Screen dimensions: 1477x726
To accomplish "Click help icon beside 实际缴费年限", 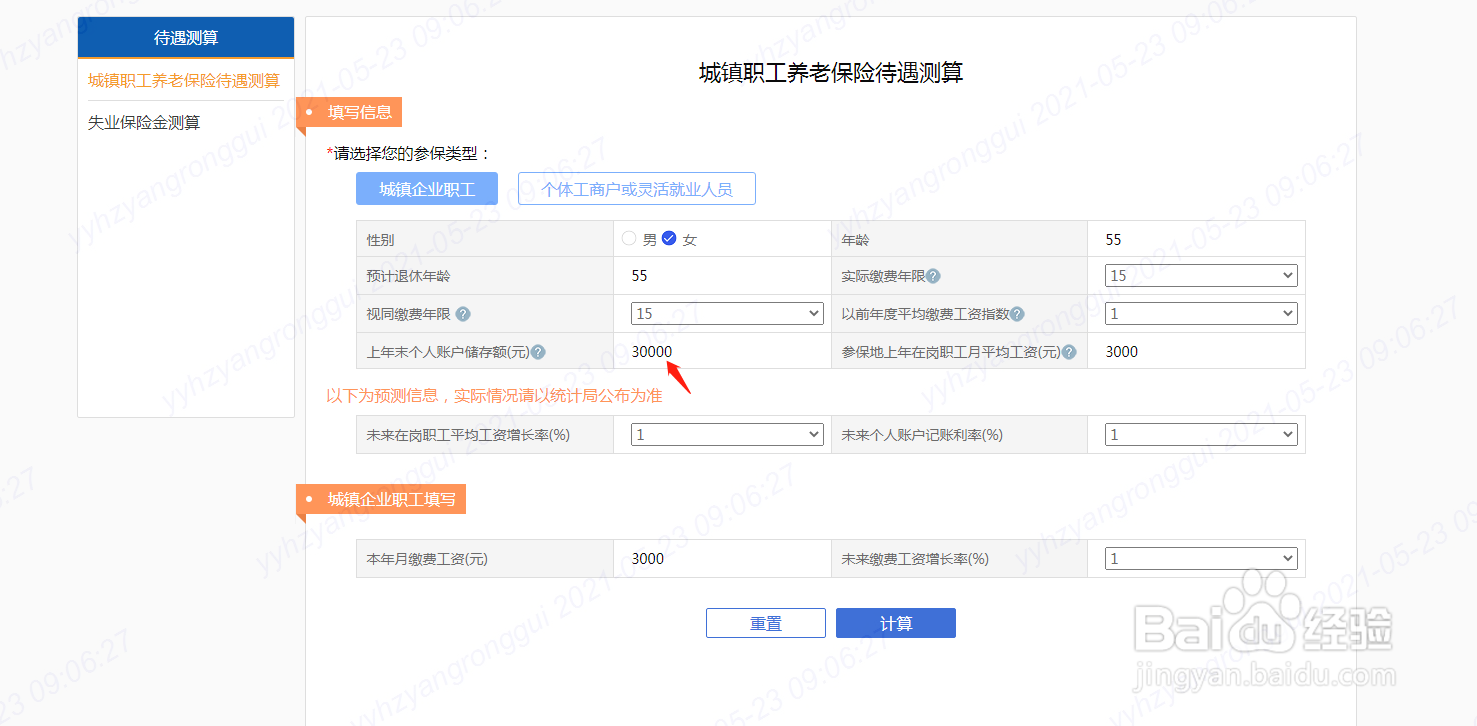I will pyautogui.click(x=933, y=276).
